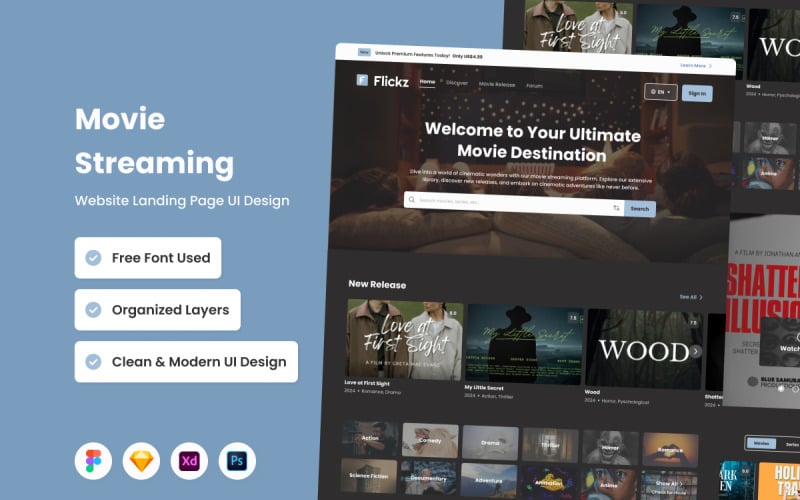The image size is (800, 500).
Task: Click the 2024 Romance, Drama caption
Action: coord(372,391)
